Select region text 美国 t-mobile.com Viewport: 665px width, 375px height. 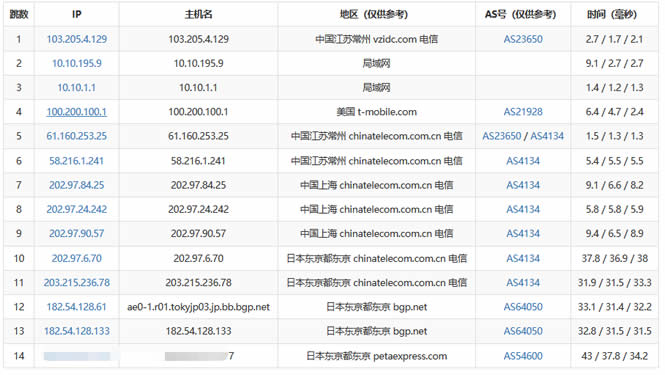[x=377, y=112]
